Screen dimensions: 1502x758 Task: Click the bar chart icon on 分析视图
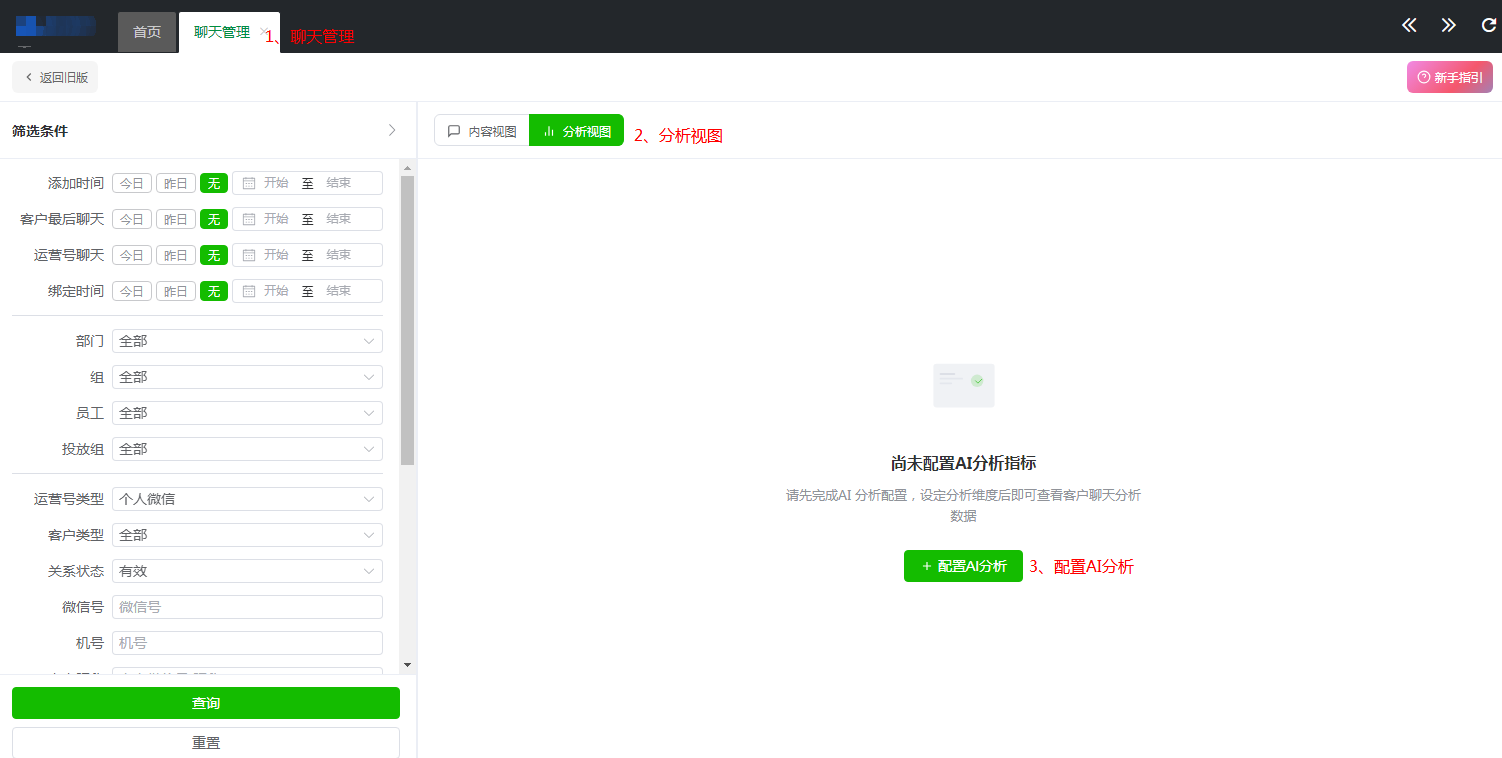(x=548, y=129)
